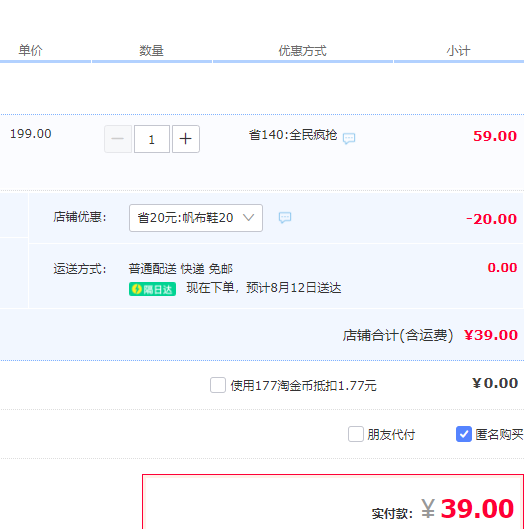
Task: Click the quantity input field showing 1
Action: (x=152, y=139)
